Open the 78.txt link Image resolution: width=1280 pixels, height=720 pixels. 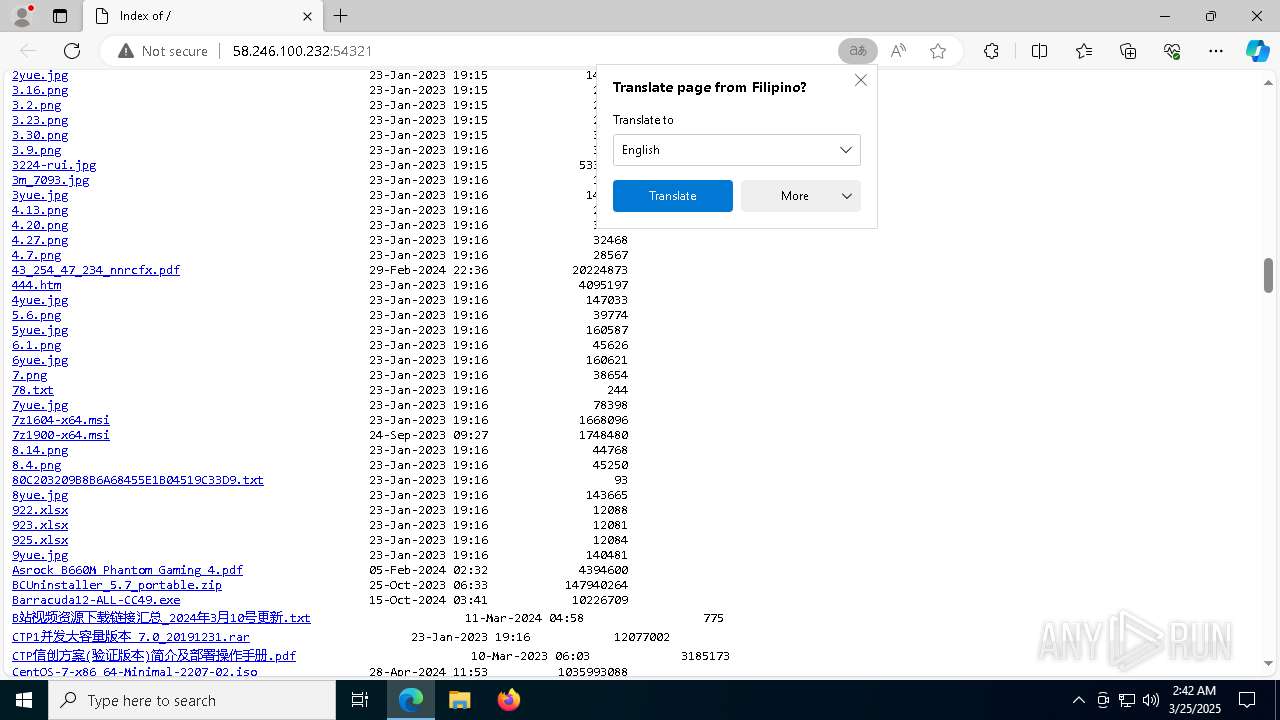[33, 390]
